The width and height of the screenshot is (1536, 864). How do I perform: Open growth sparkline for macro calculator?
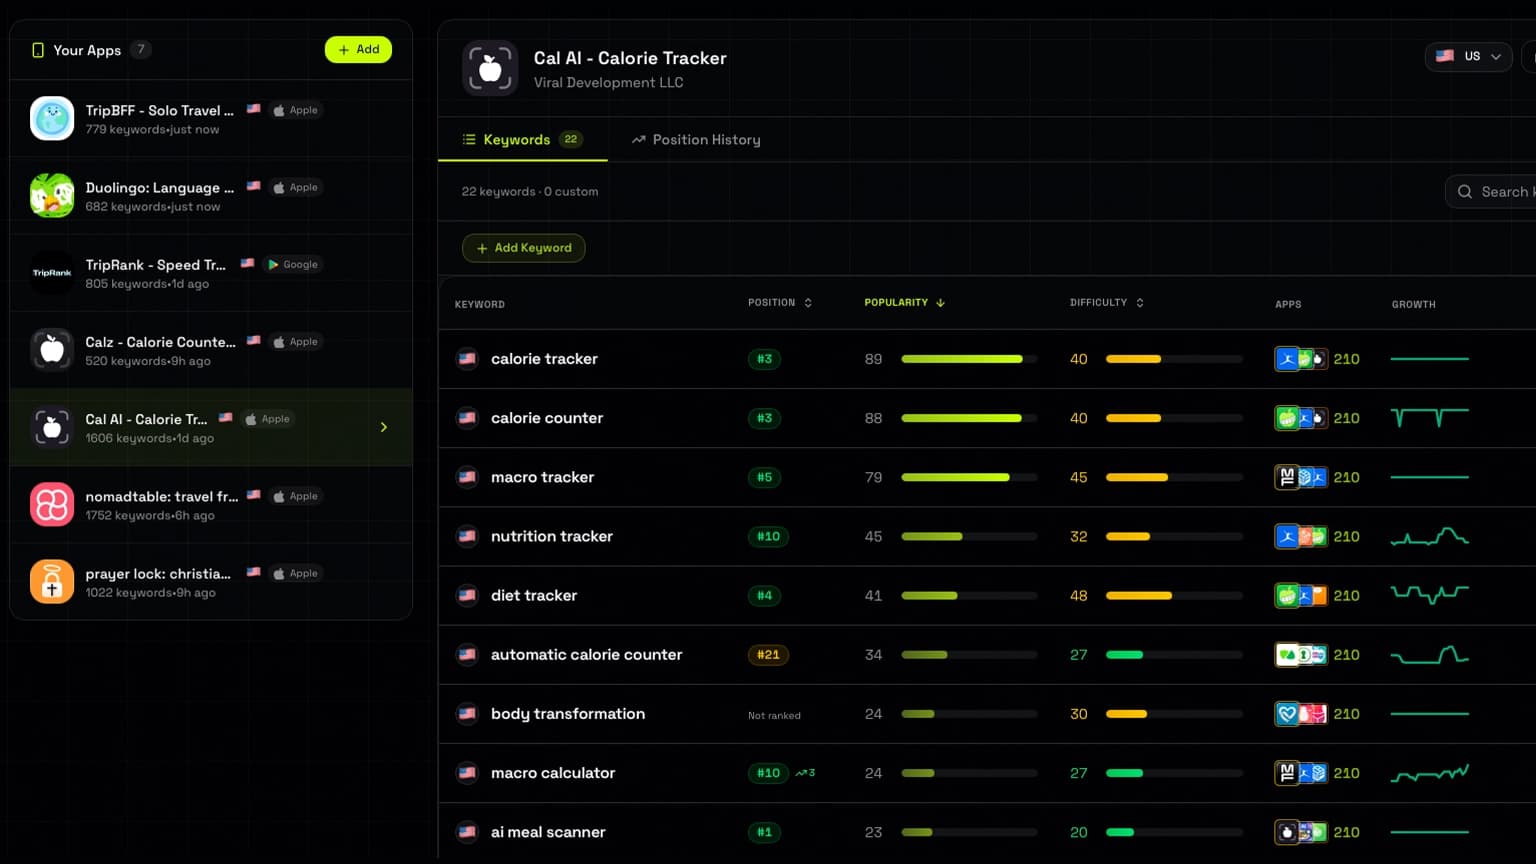pyautogui.click(x=1430, y=773)
